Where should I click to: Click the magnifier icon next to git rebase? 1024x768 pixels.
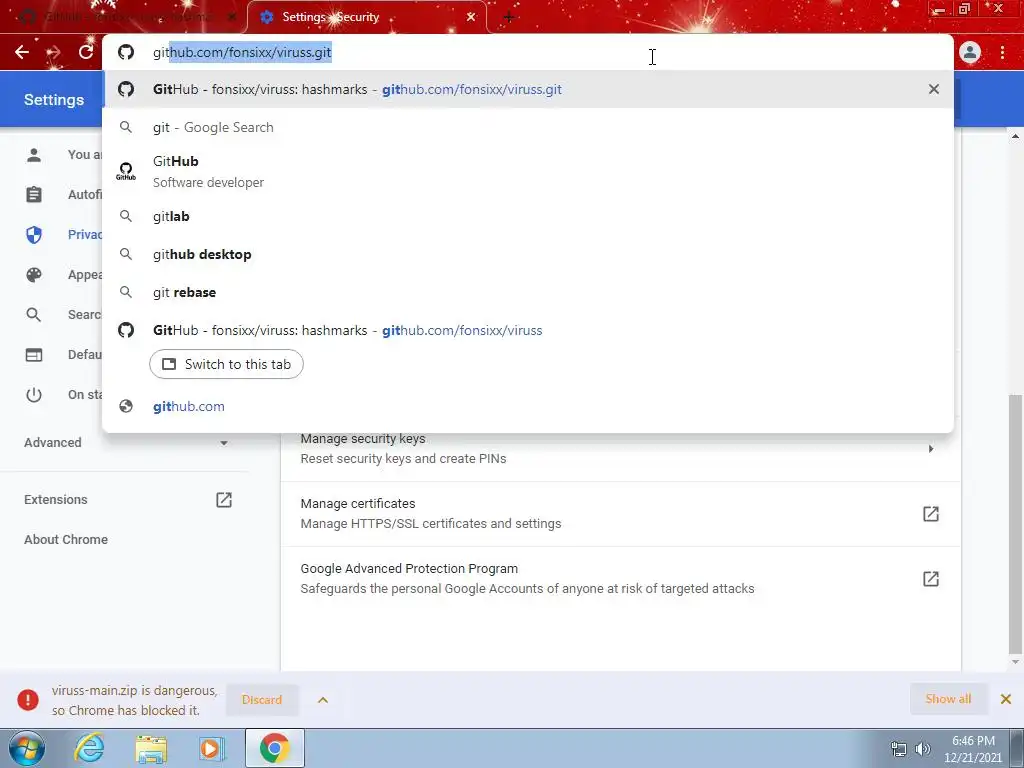126,292
